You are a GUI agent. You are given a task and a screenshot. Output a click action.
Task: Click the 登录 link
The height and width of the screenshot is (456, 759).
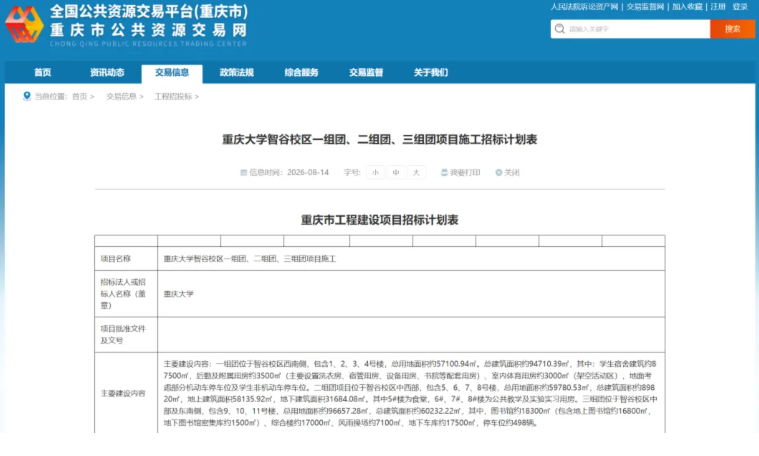click(740, 7)
